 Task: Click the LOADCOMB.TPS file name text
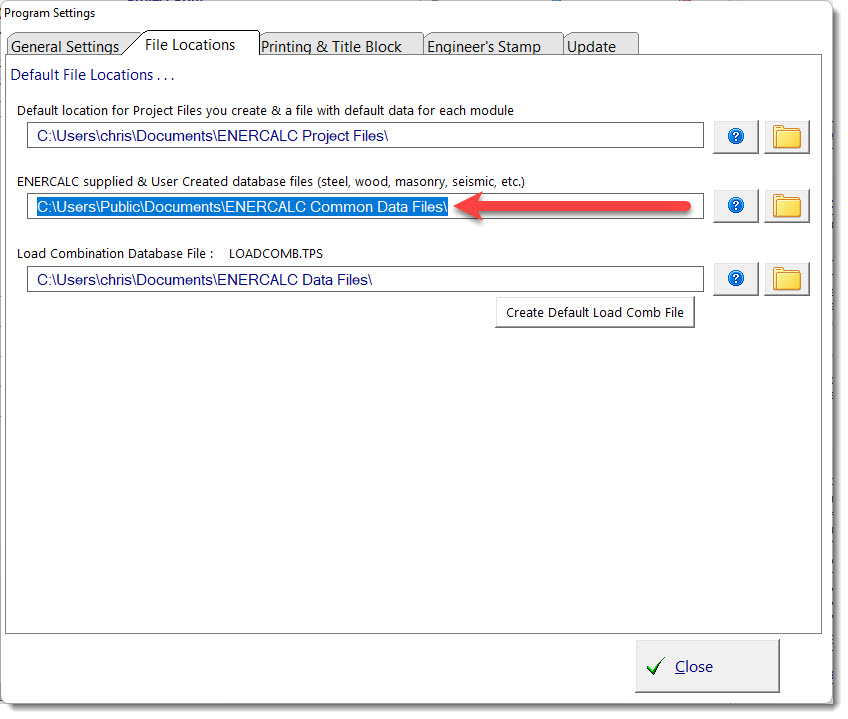(275, 254)
